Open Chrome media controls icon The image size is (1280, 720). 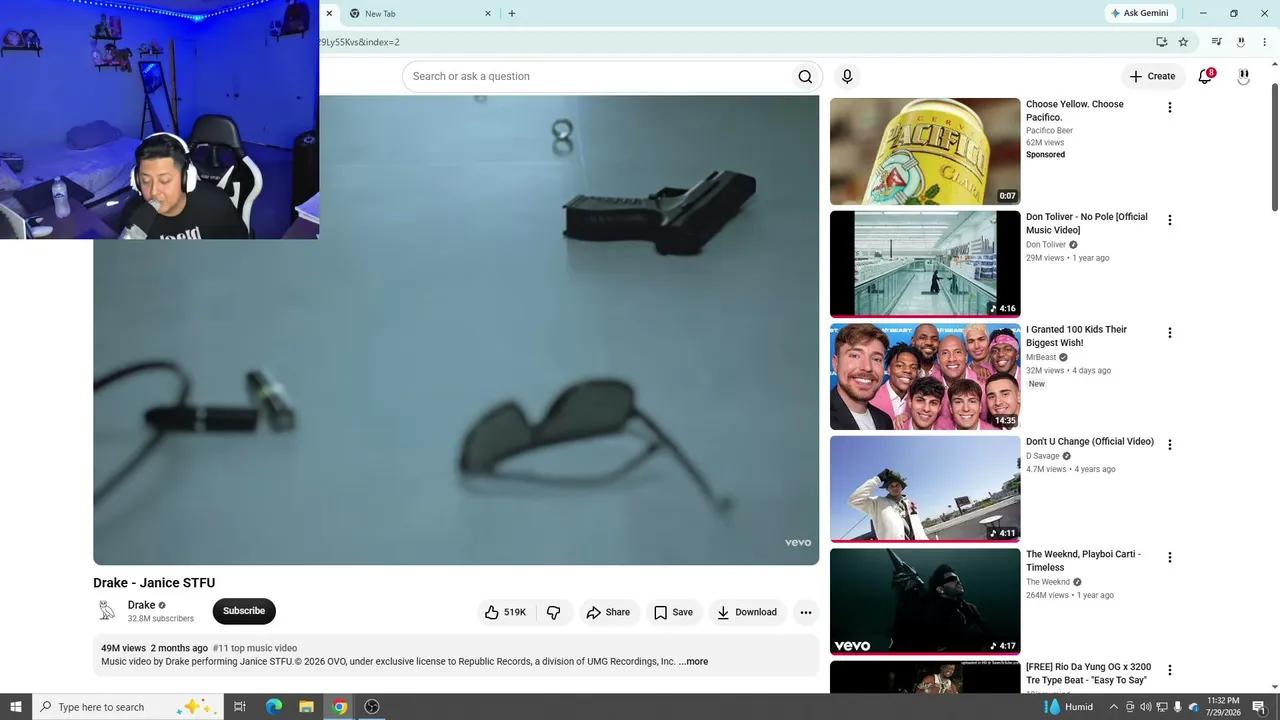click(1216, 42)
